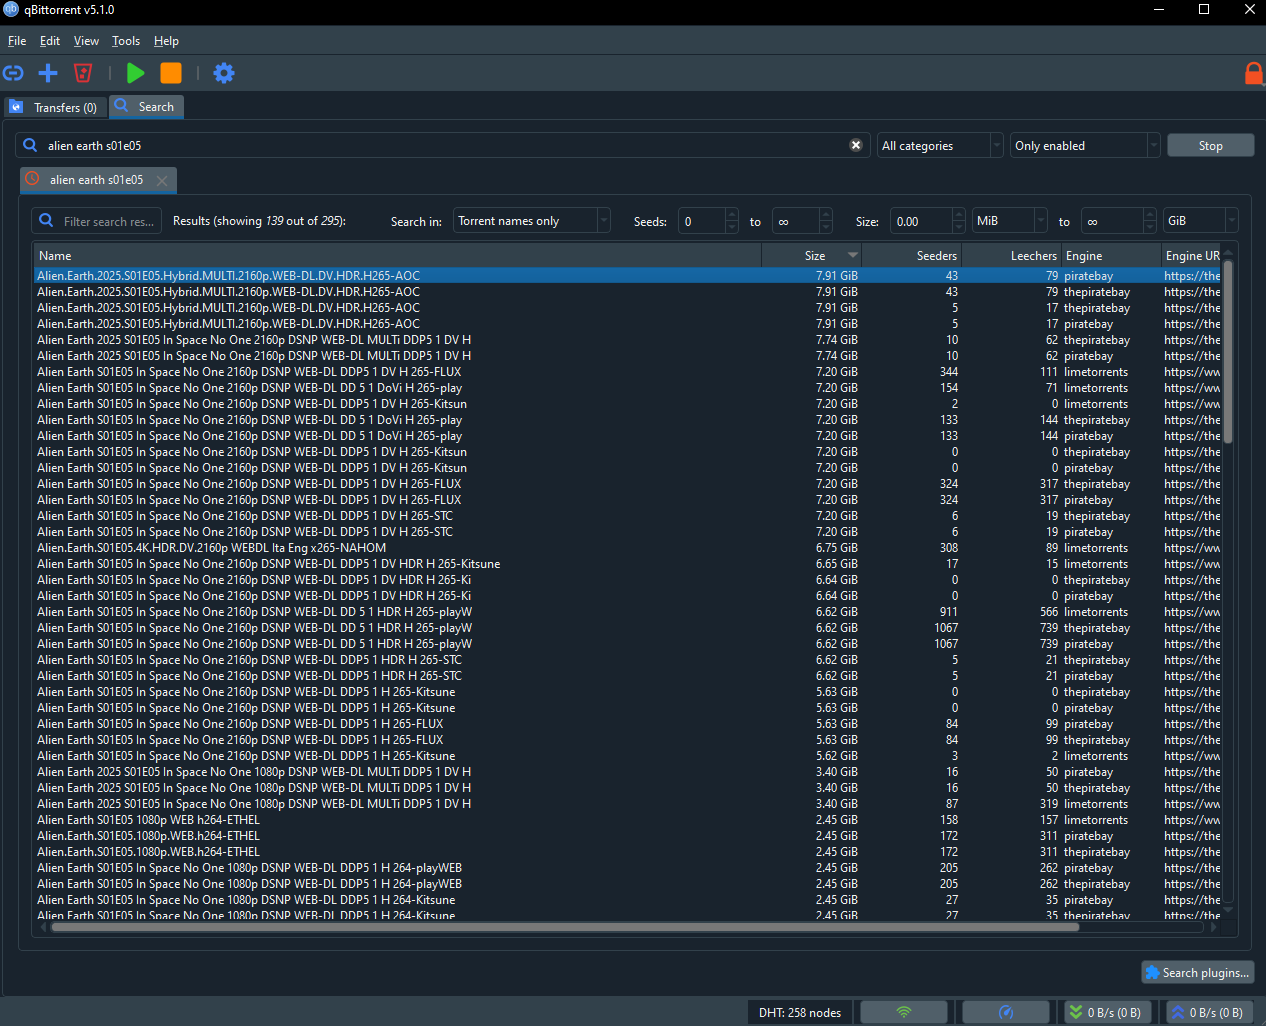Click the magnifier icon in the search field
The width and height of the screenshot is (1266, 1026).
[x=31, y=145]
